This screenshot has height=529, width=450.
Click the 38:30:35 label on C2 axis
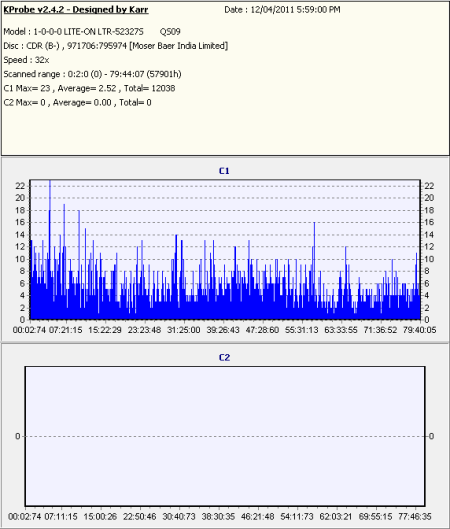[218, 517]
